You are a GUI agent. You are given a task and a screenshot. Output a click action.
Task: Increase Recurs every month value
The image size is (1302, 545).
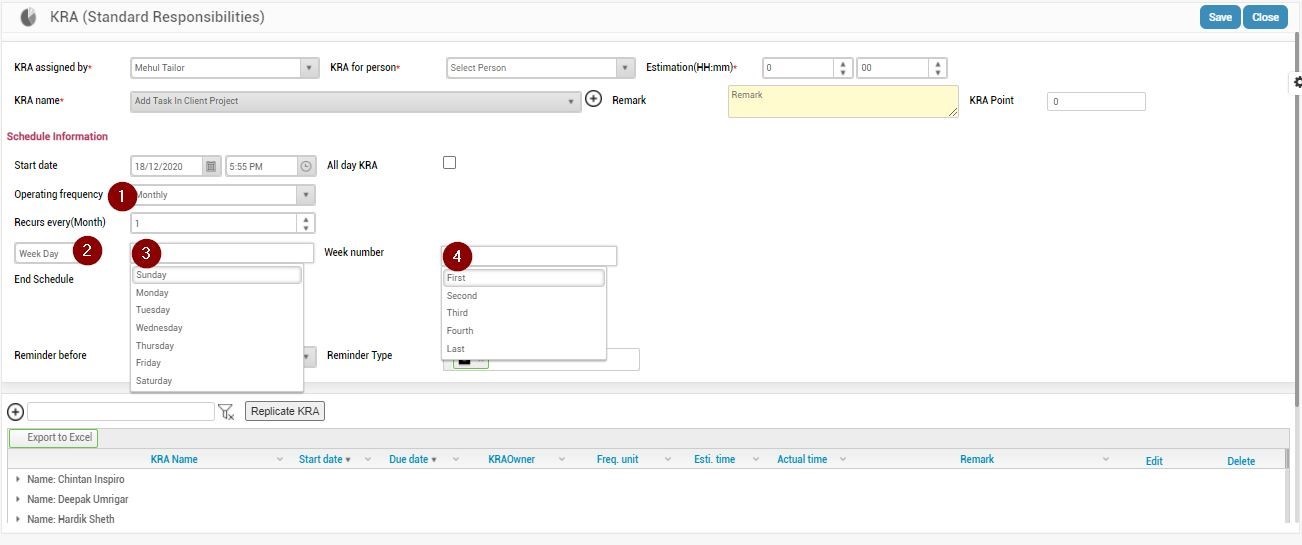point(306,219)
